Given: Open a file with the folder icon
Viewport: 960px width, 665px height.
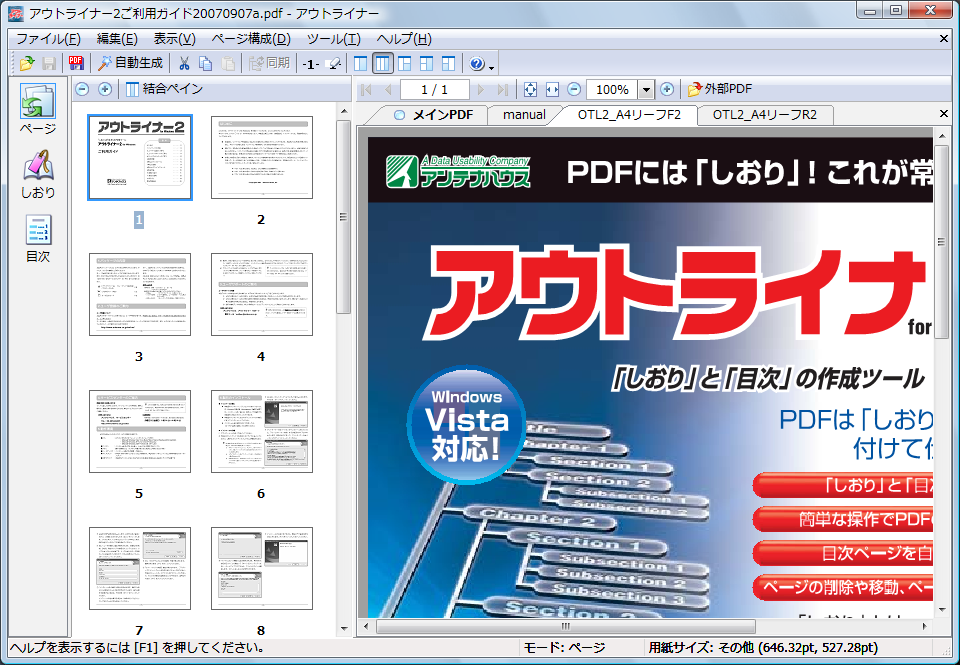Looking at the screenshot, I should [x=26, y=63].
